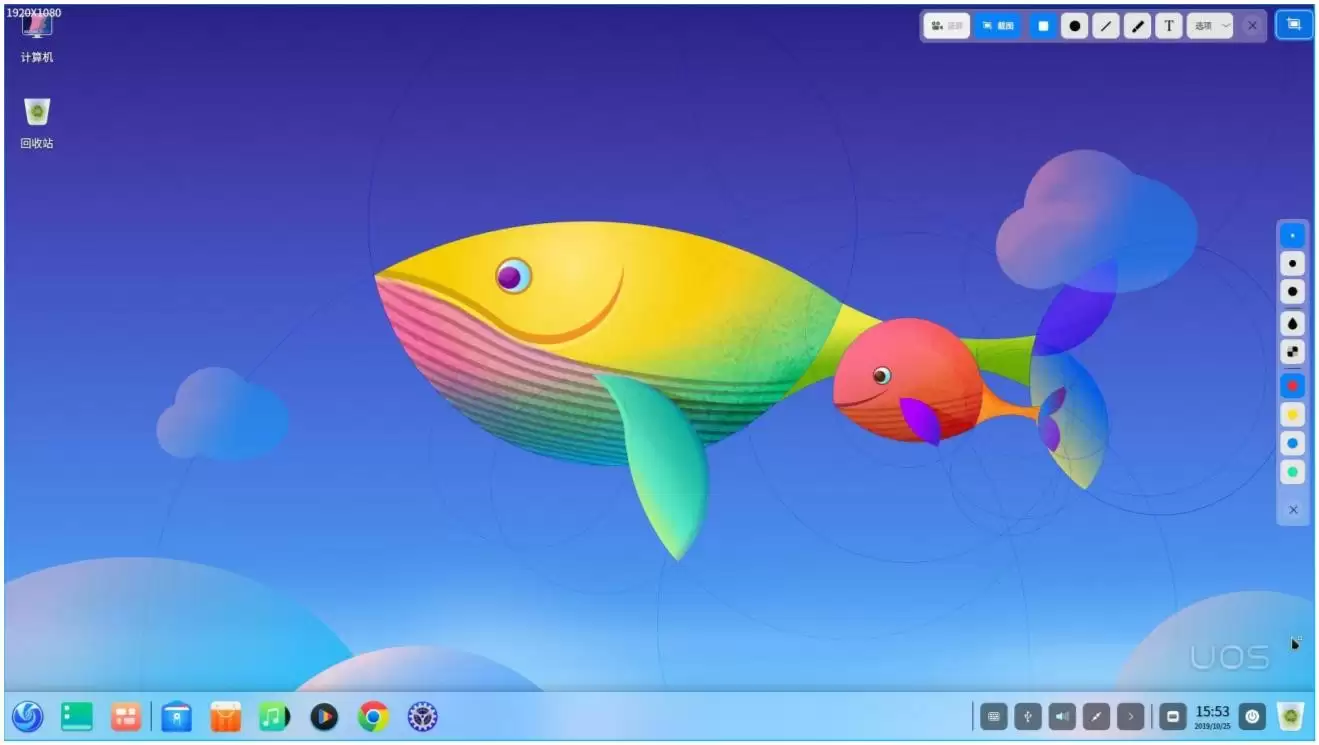Click the blue capture confirm button

point(1294,25)
